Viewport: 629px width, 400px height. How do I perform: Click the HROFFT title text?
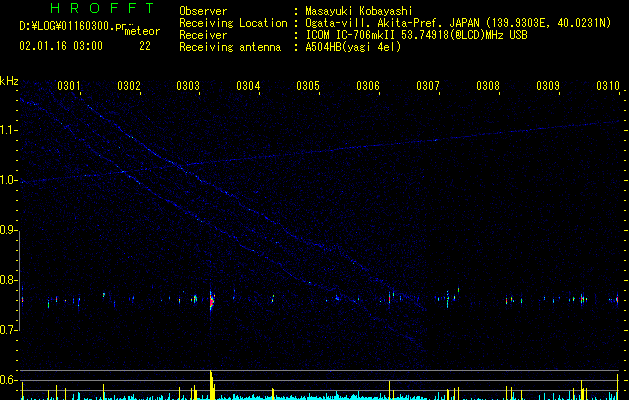coord(102,8)
